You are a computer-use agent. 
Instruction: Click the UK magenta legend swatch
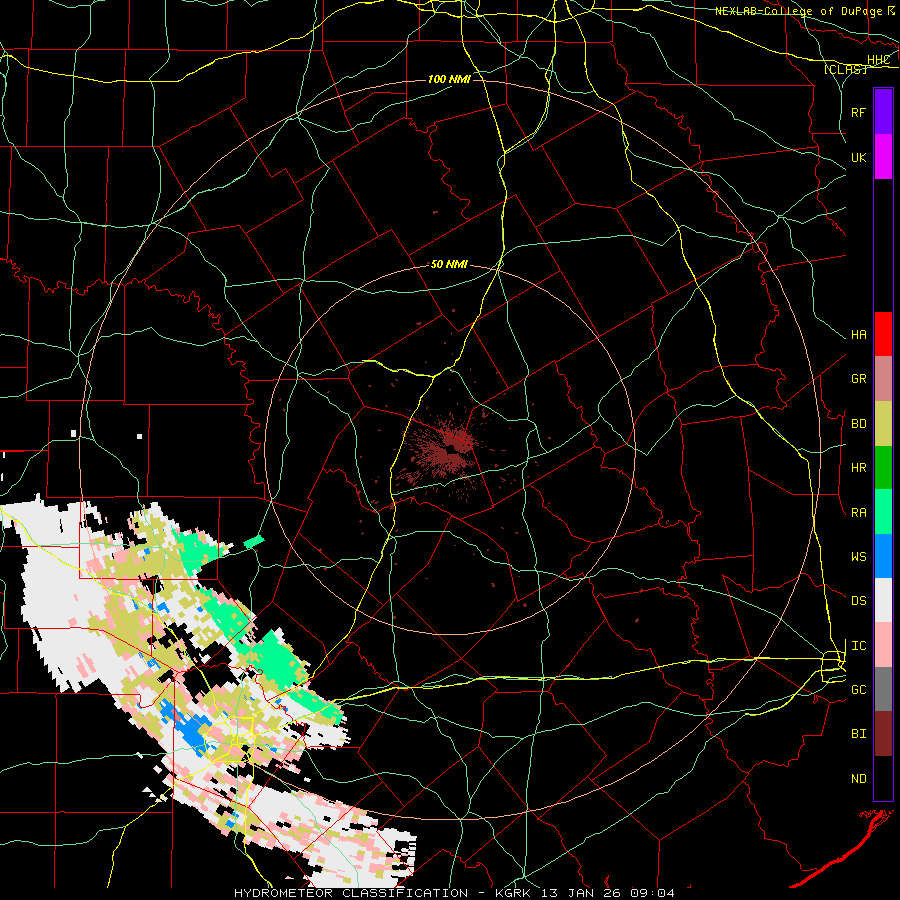(883, 157)
